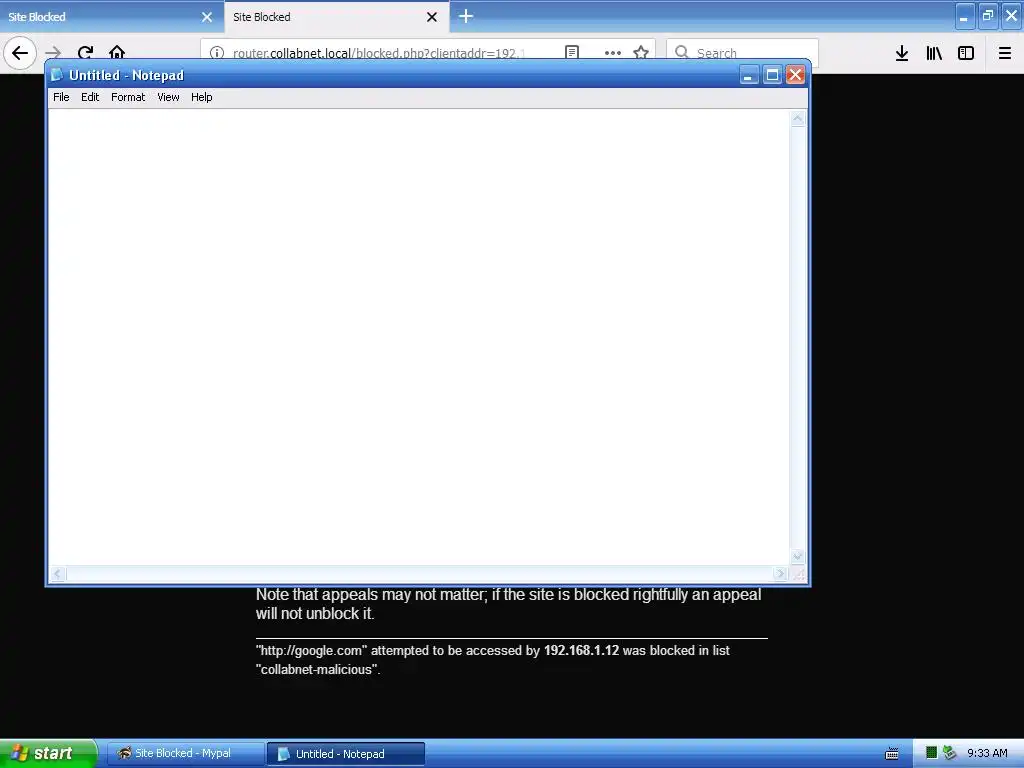Viewport: 1024px width, 768px height.
Task: Open Notepad Help menu
Action: click(x=202, y=97)
